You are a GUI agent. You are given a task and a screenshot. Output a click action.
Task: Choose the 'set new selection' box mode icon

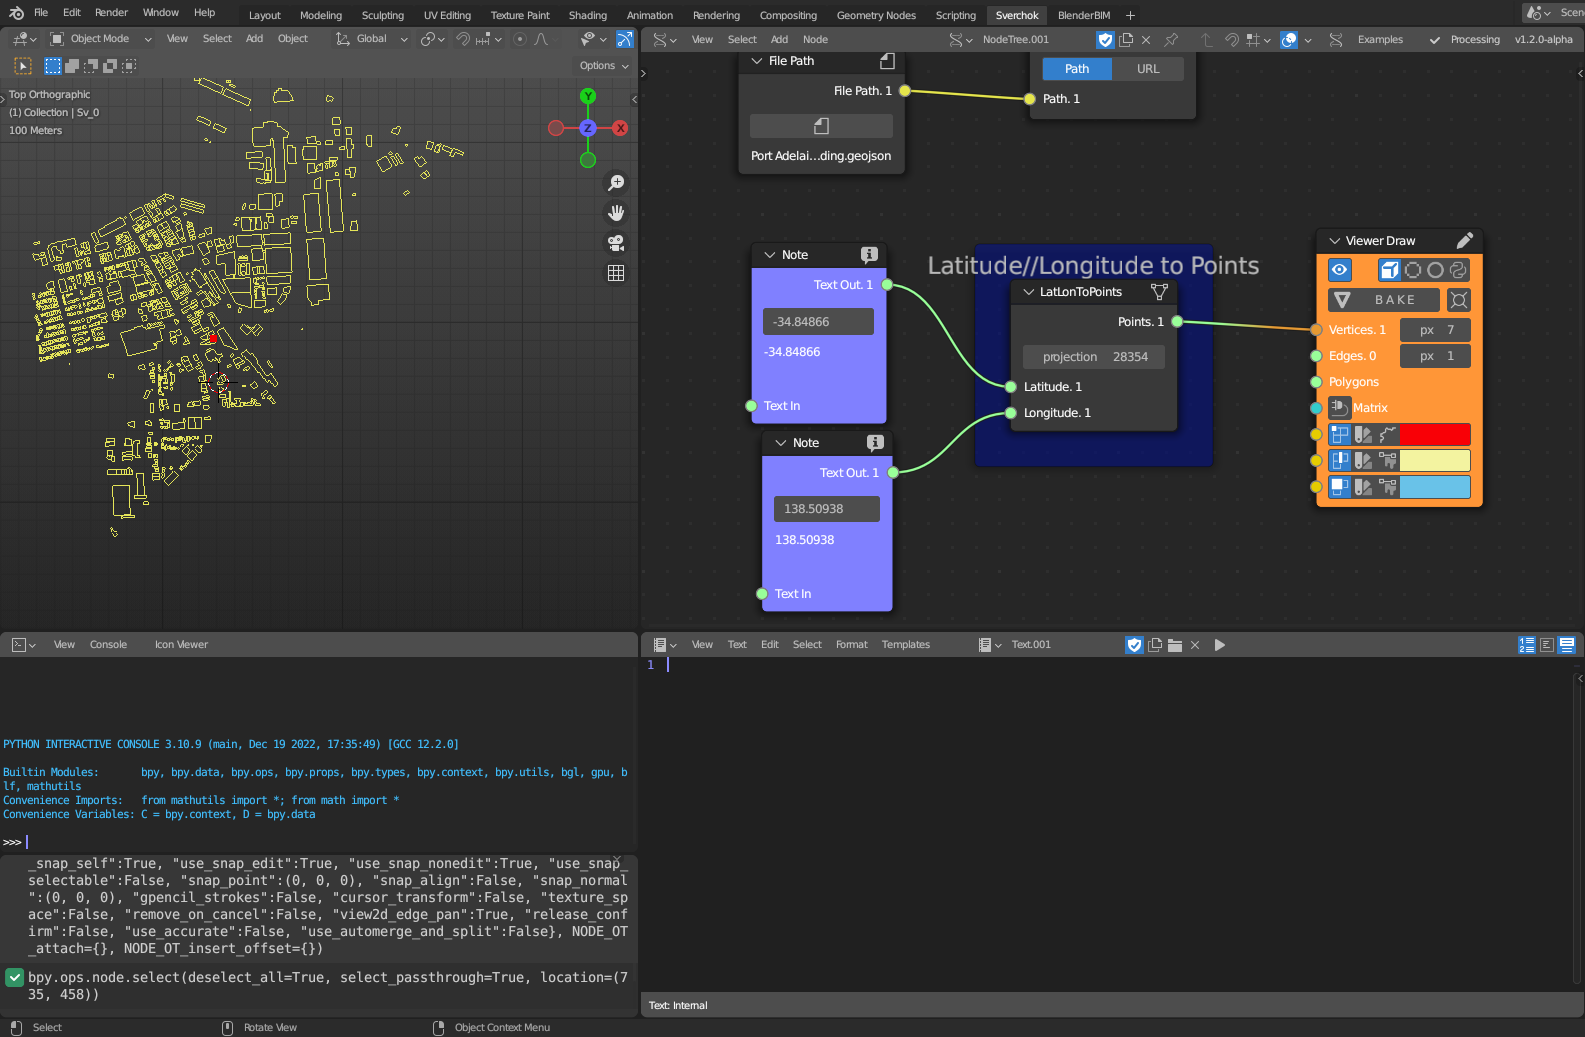pos(53,66)
